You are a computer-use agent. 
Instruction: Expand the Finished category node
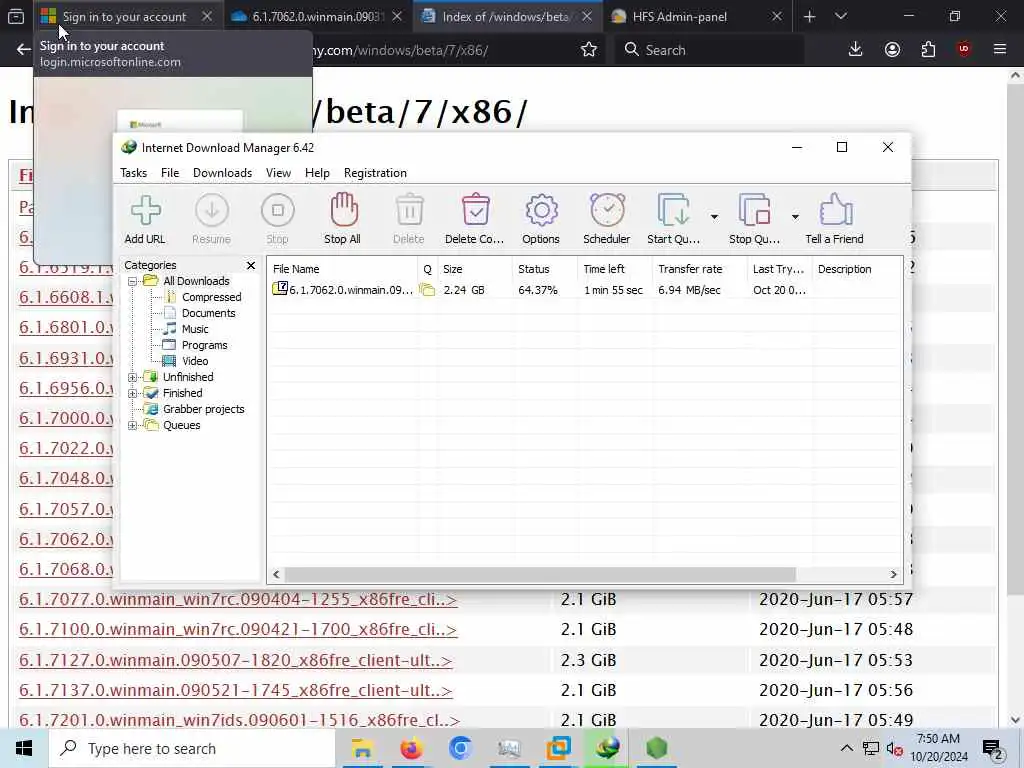coord(133,394)
